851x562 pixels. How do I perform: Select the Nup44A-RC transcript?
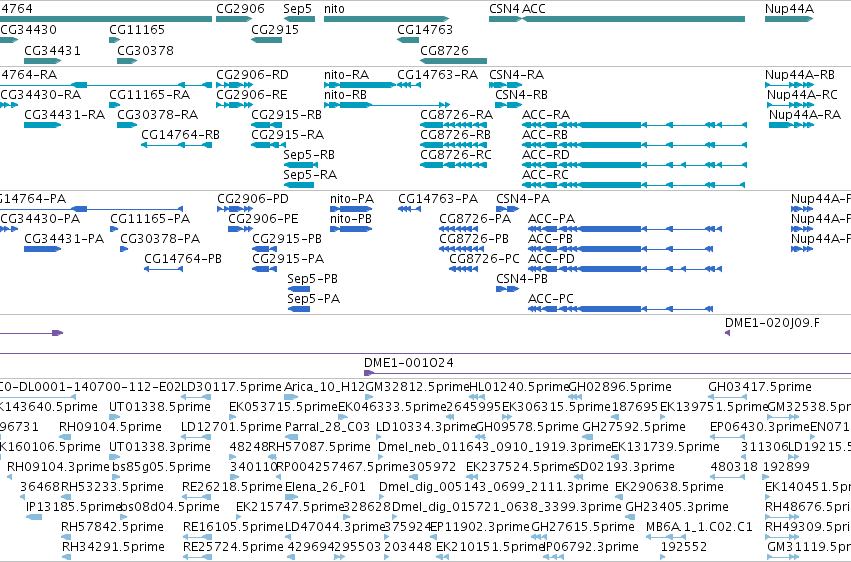(x=802, y=95)
